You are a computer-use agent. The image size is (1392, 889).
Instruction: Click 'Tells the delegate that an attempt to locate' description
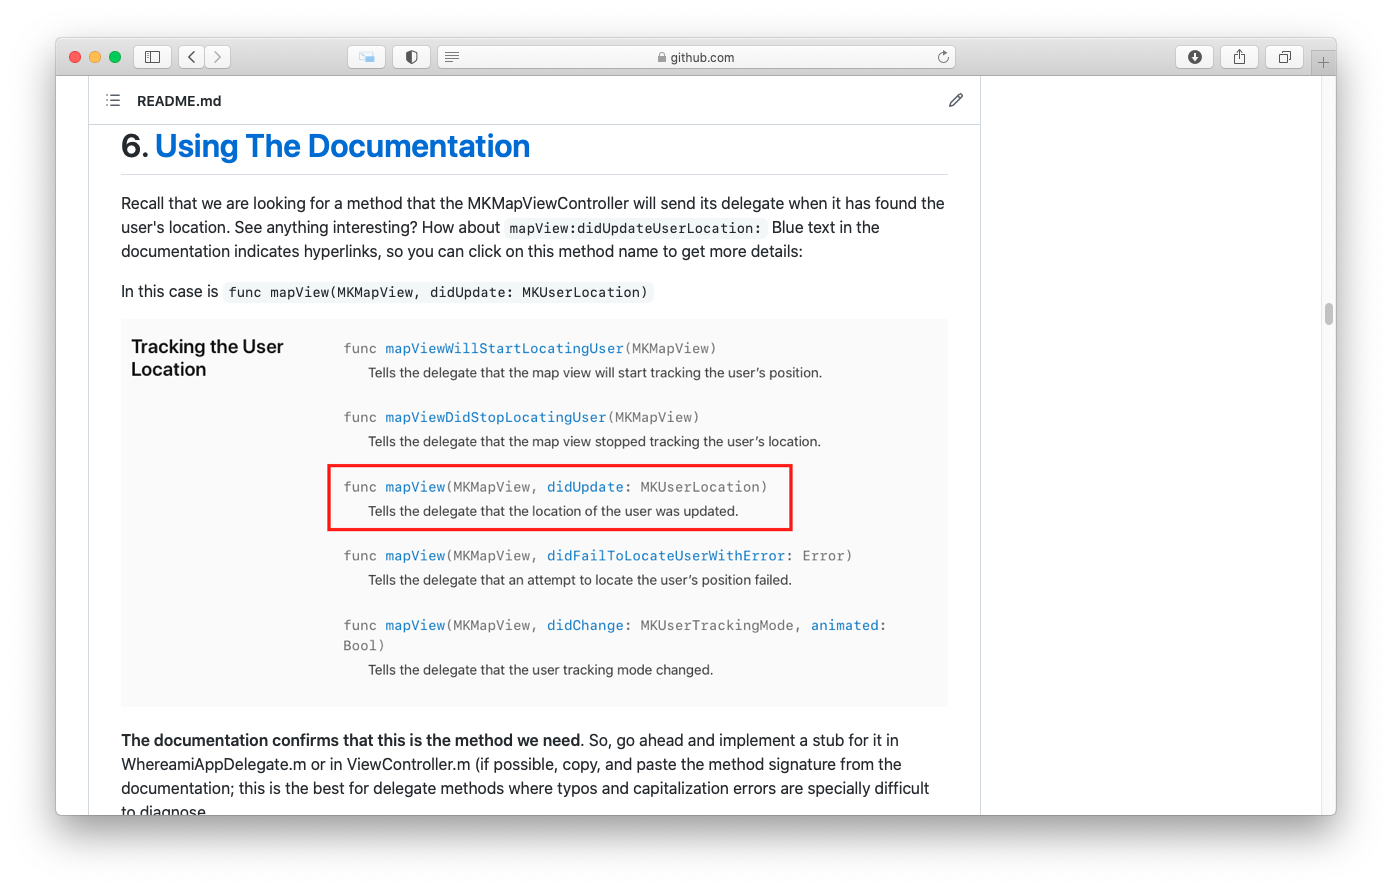[x=580, y=580]
